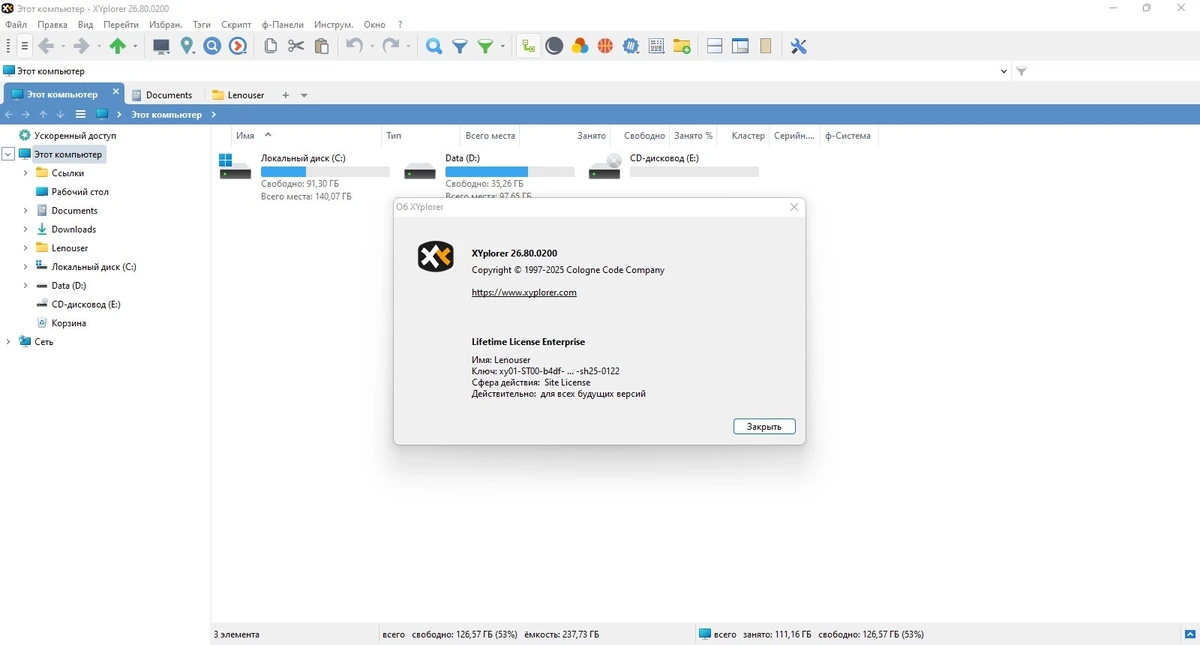This screenshot has width=1200, height=645.
Task: Click the location pin hotlist icon
Action: click(187, 46)
